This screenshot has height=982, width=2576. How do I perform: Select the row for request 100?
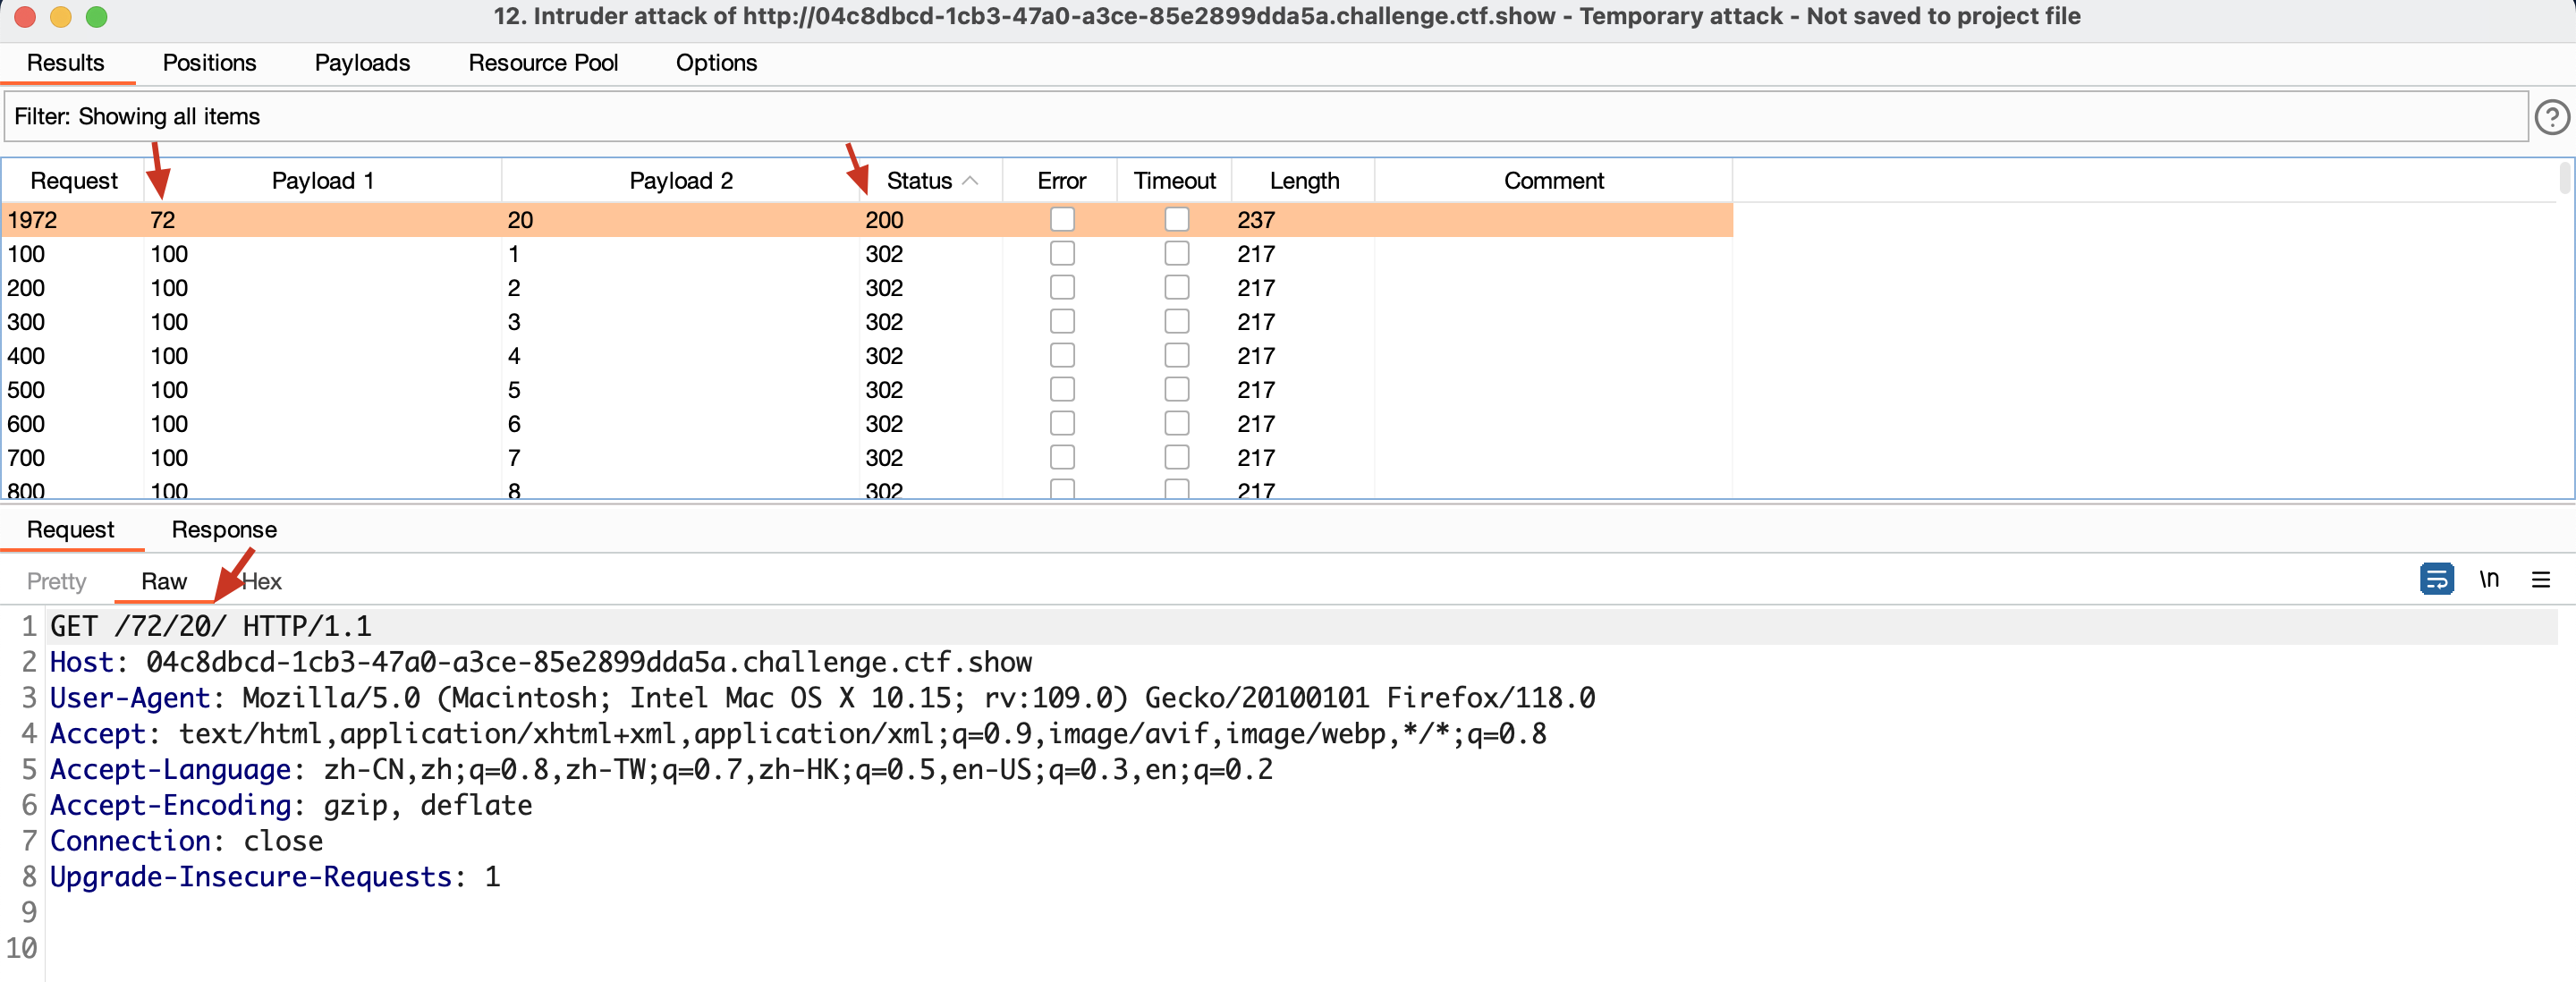click(868, 254)
